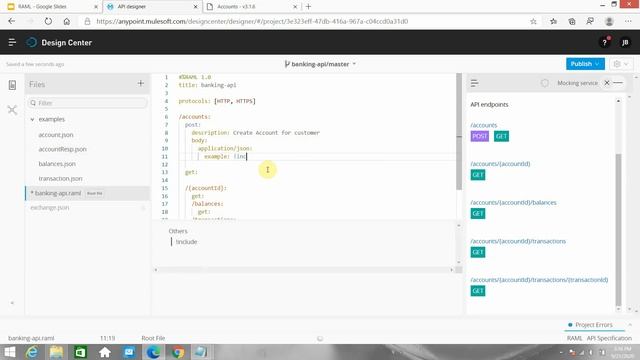Open /accounts/{accountId} endpoint link
This screenshot has height=360, width=640.
click(x=500, y=164)
